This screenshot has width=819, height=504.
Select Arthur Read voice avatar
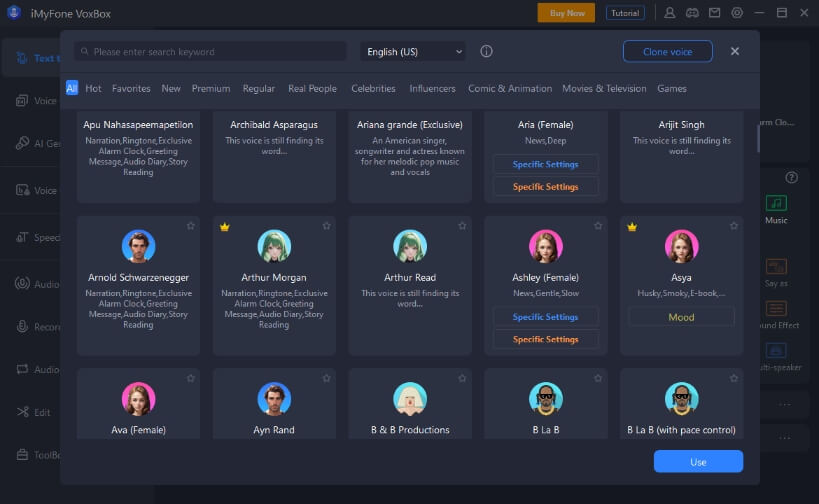tap(410, 246)
